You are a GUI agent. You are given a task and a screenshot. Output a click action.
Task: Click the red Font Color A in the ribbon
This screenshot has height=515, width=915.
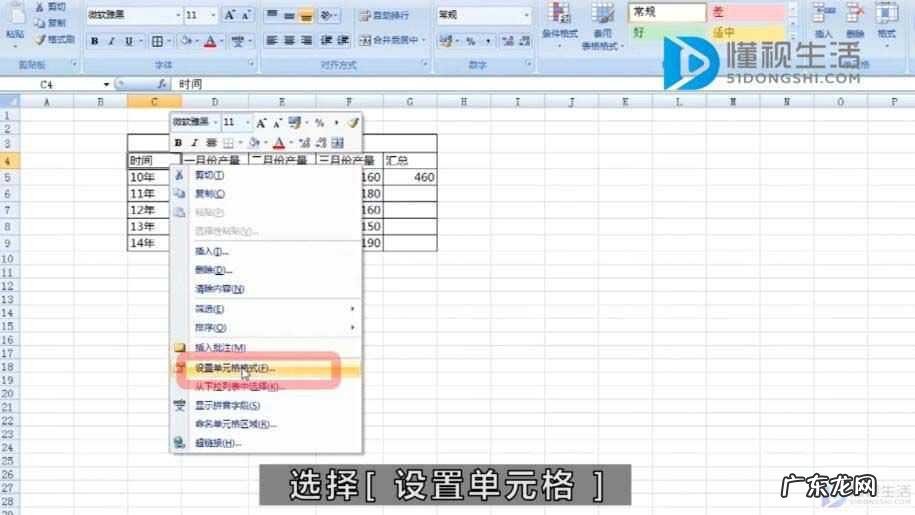tap(211, 41)
